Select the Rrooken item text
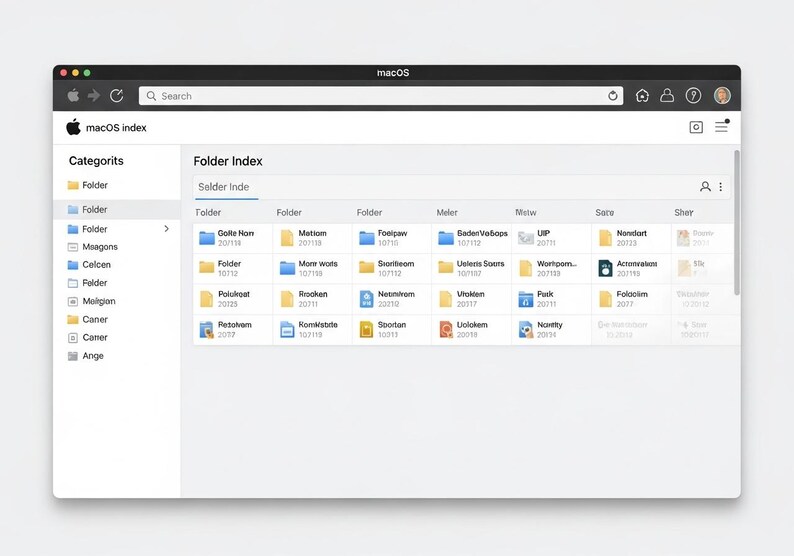This screenshot has height=556, width=794. (x=312, y=294)
